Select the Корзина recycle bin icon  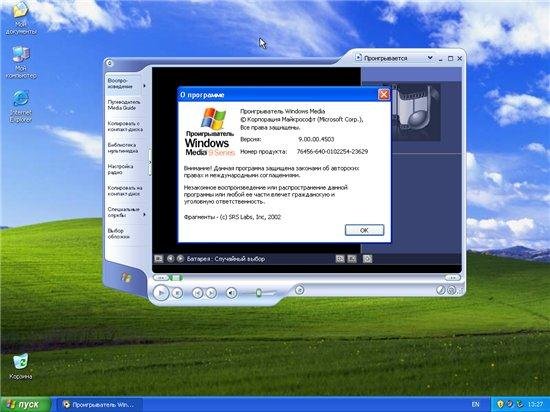(x=20, y=366)
